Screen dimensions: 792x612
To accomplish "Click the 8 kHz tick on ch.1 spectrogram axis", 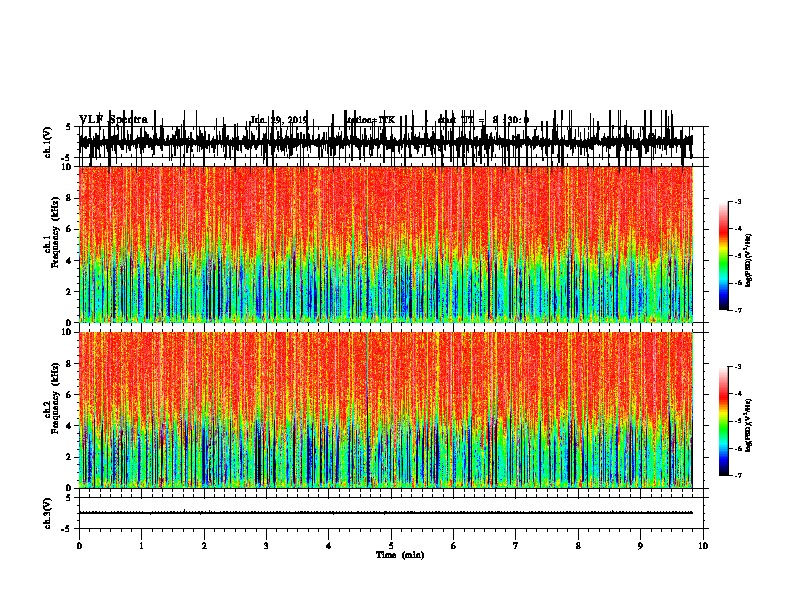I will coord(70,198).
